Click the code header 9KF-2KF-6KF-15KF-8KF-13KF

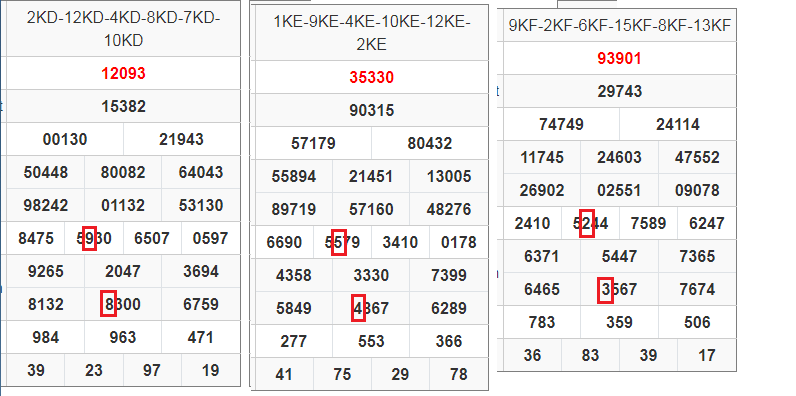pyautogui.click(x=619, y=25)
